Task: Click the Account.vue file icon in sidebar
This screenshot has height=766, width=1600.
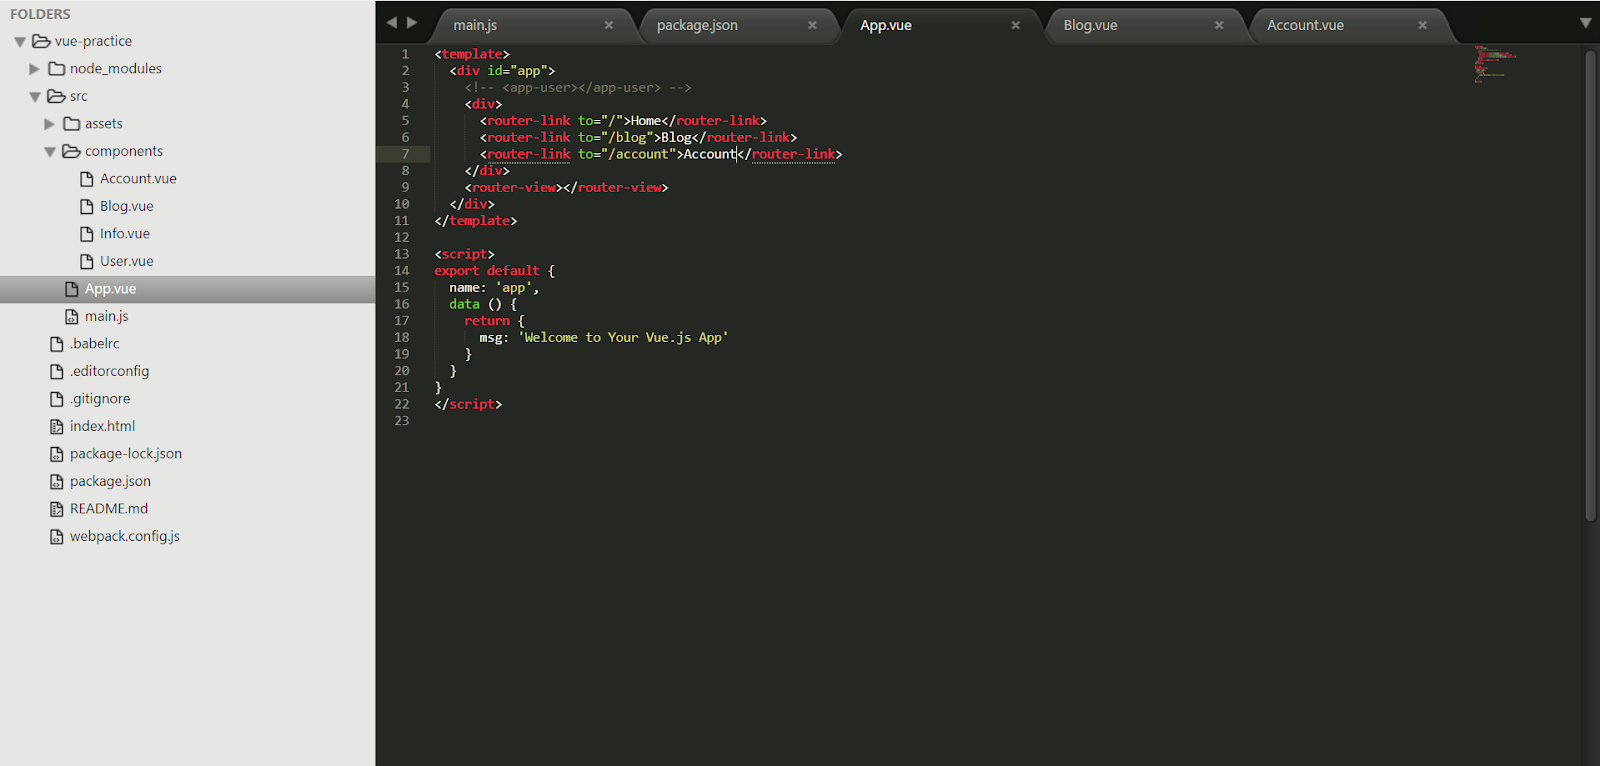Action: tap(87, 179)
